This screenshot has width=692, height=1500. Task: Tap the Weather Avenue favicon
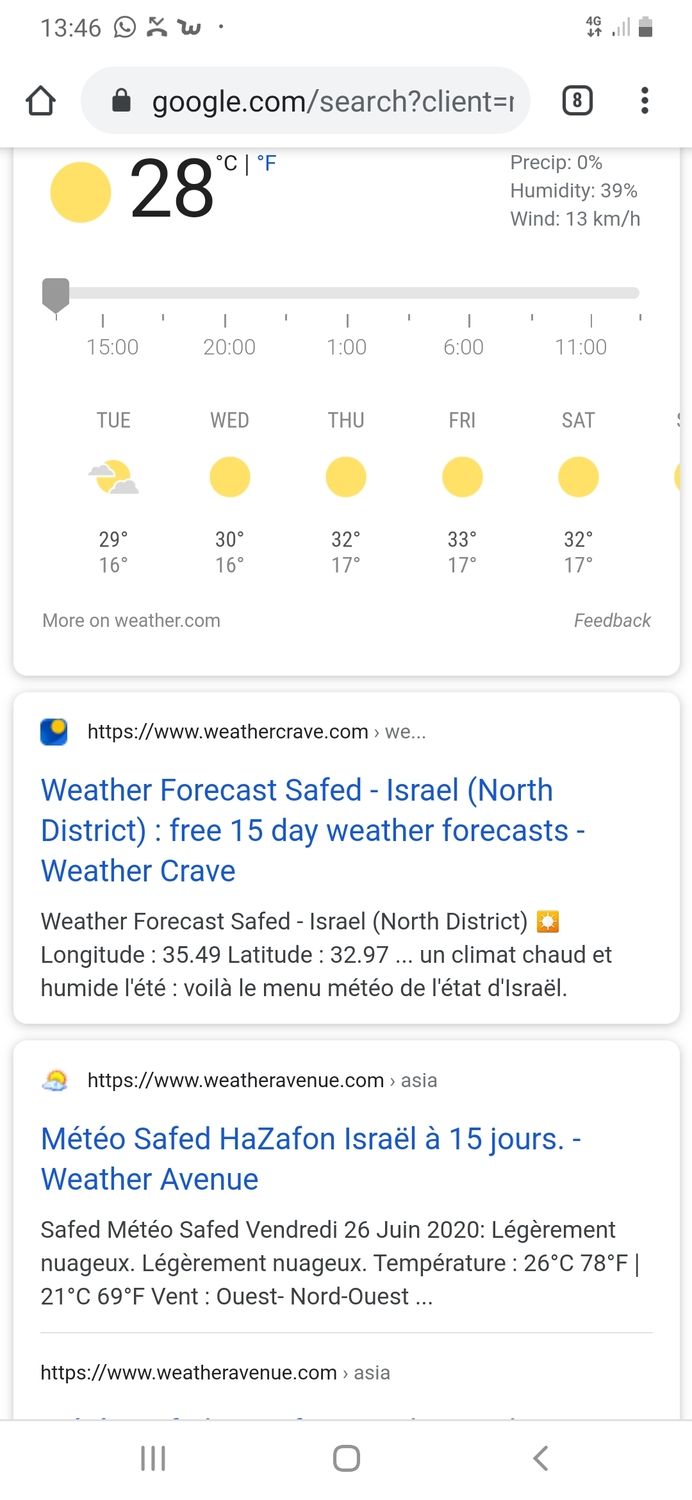click(54, 1081)
